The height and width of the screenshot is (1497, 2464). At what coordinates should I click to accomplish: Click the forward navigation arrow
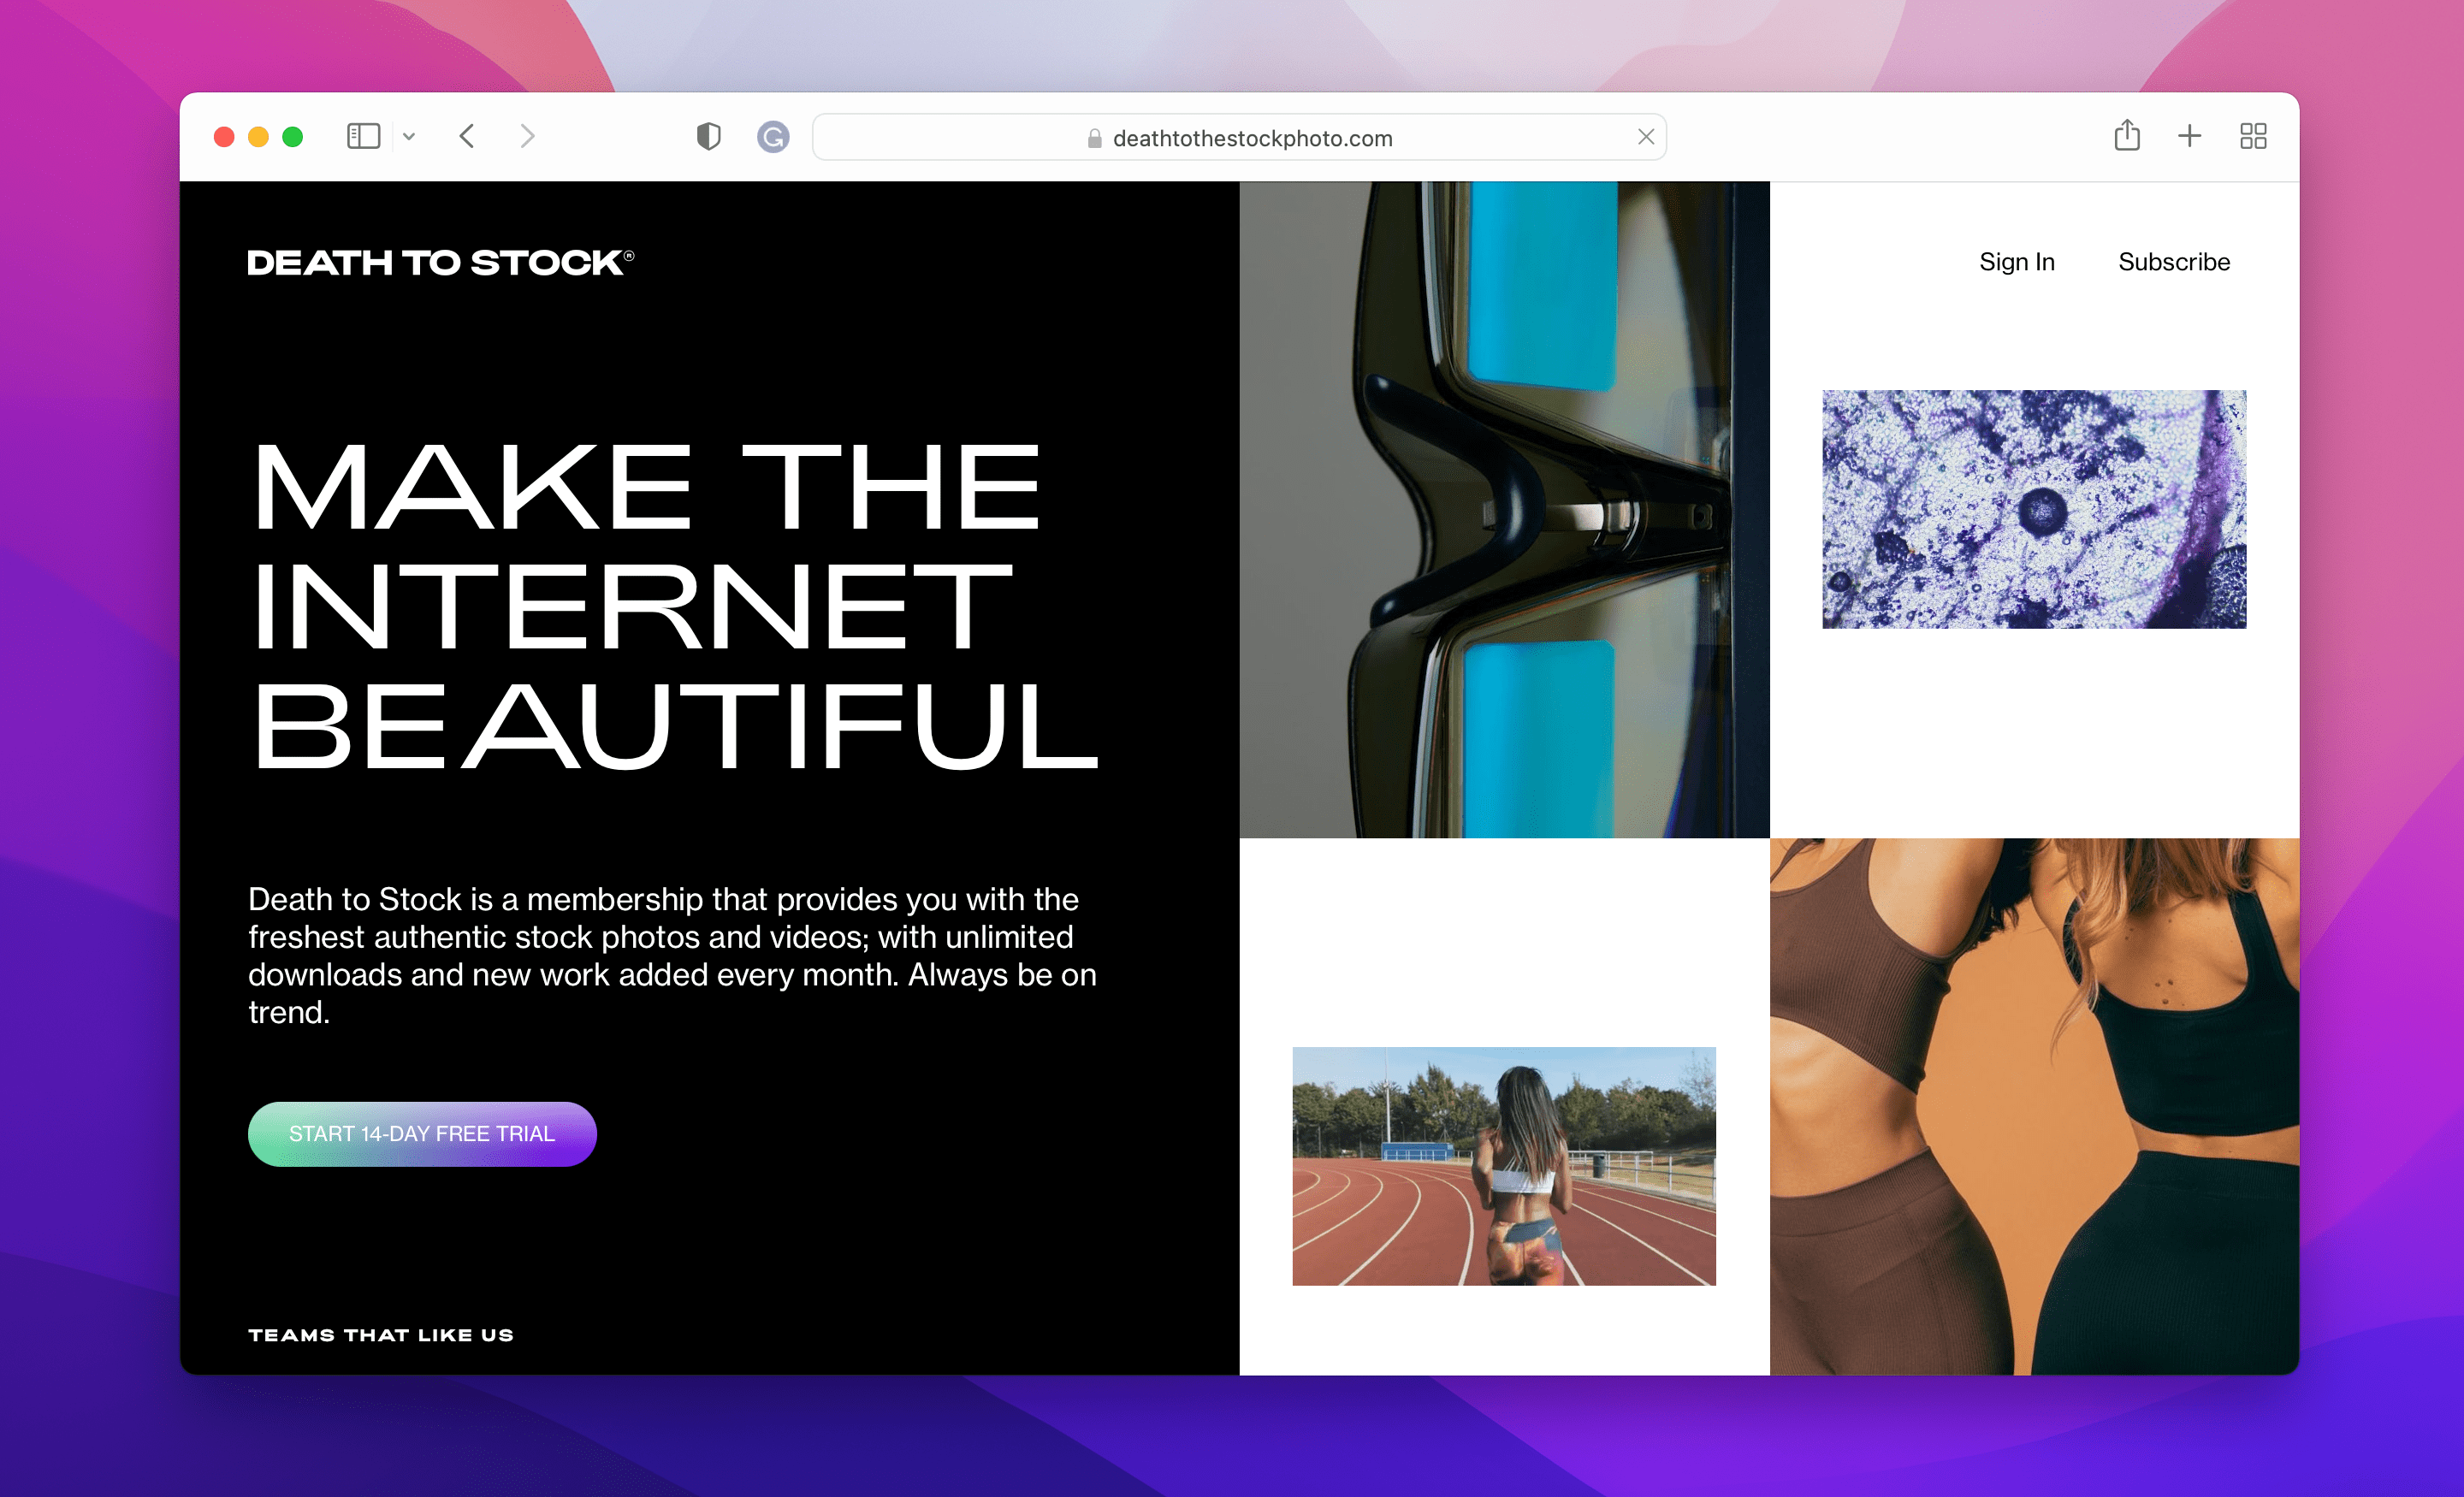pyautogui.click(x=527, y=136)
